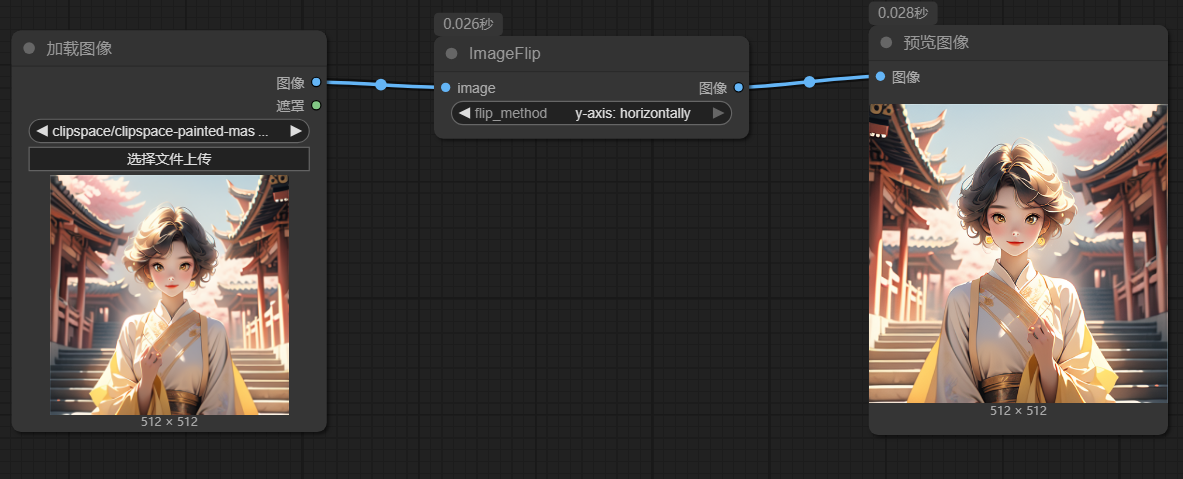The width and height of the screenshot is (1183, 479).
Task: Select previous image file with left arrow
Action: point(42,131)
